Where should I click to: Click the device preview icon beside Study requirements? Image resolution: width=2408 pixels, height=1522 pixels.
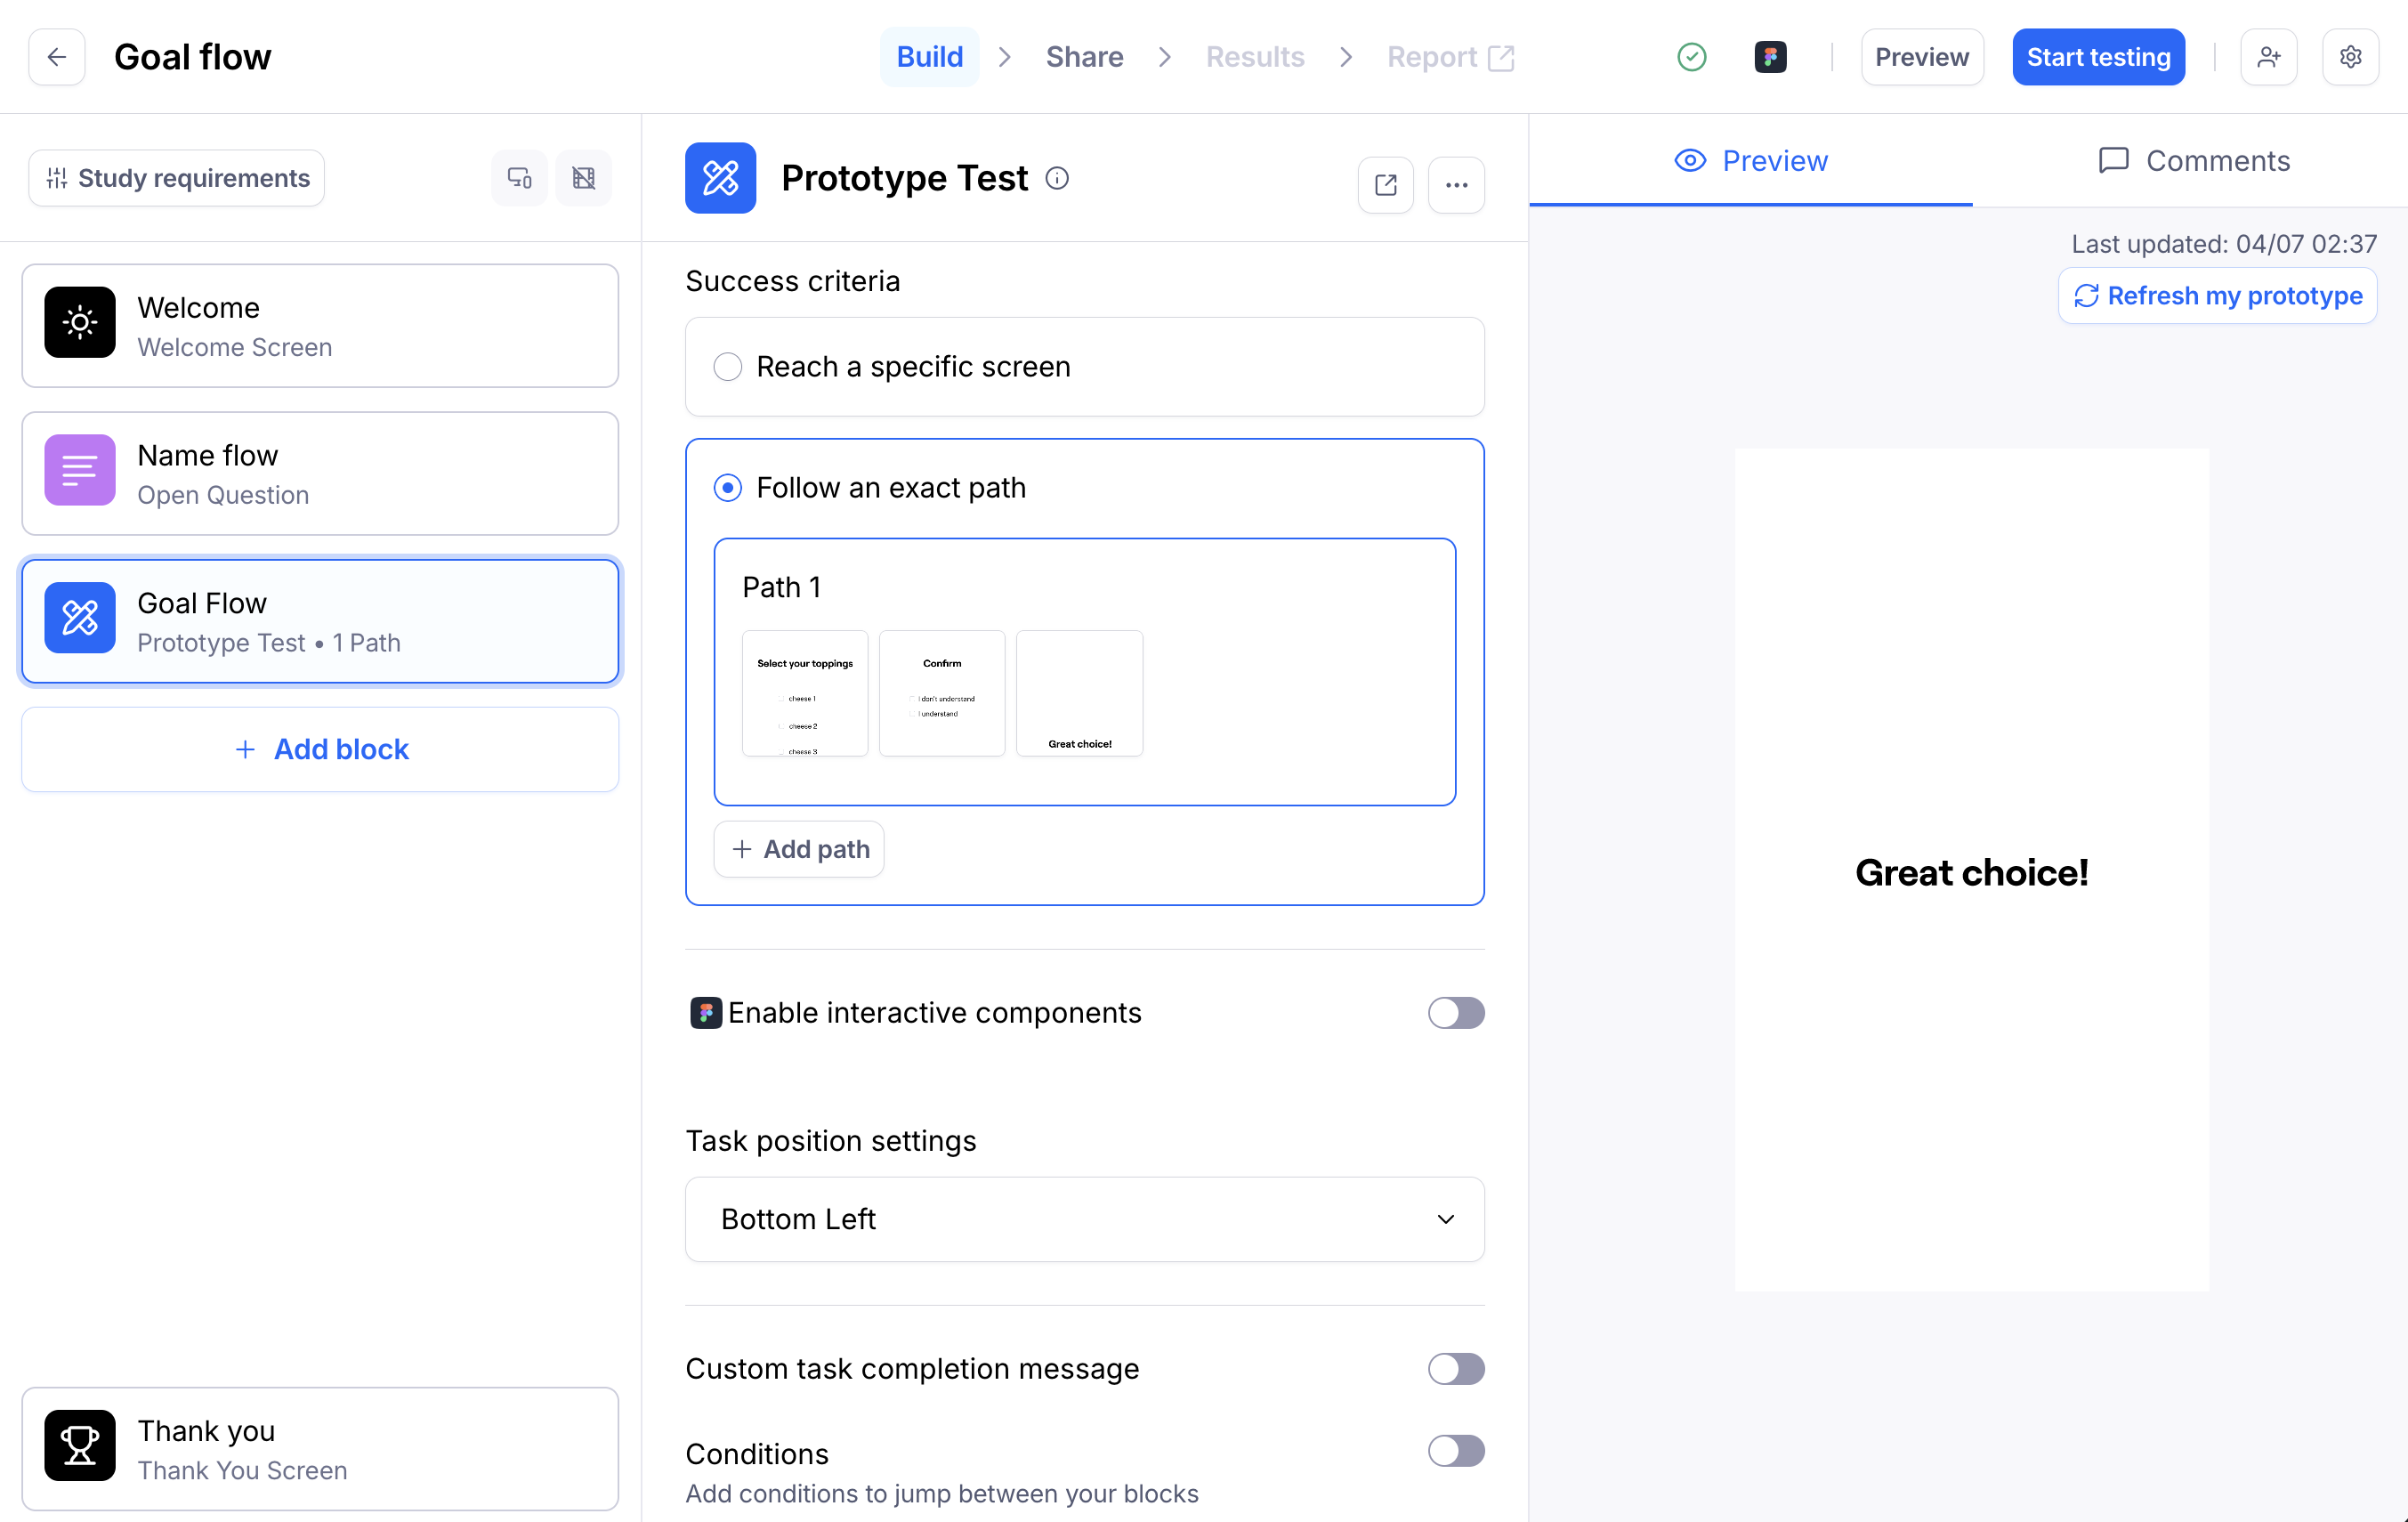point(519,178)
